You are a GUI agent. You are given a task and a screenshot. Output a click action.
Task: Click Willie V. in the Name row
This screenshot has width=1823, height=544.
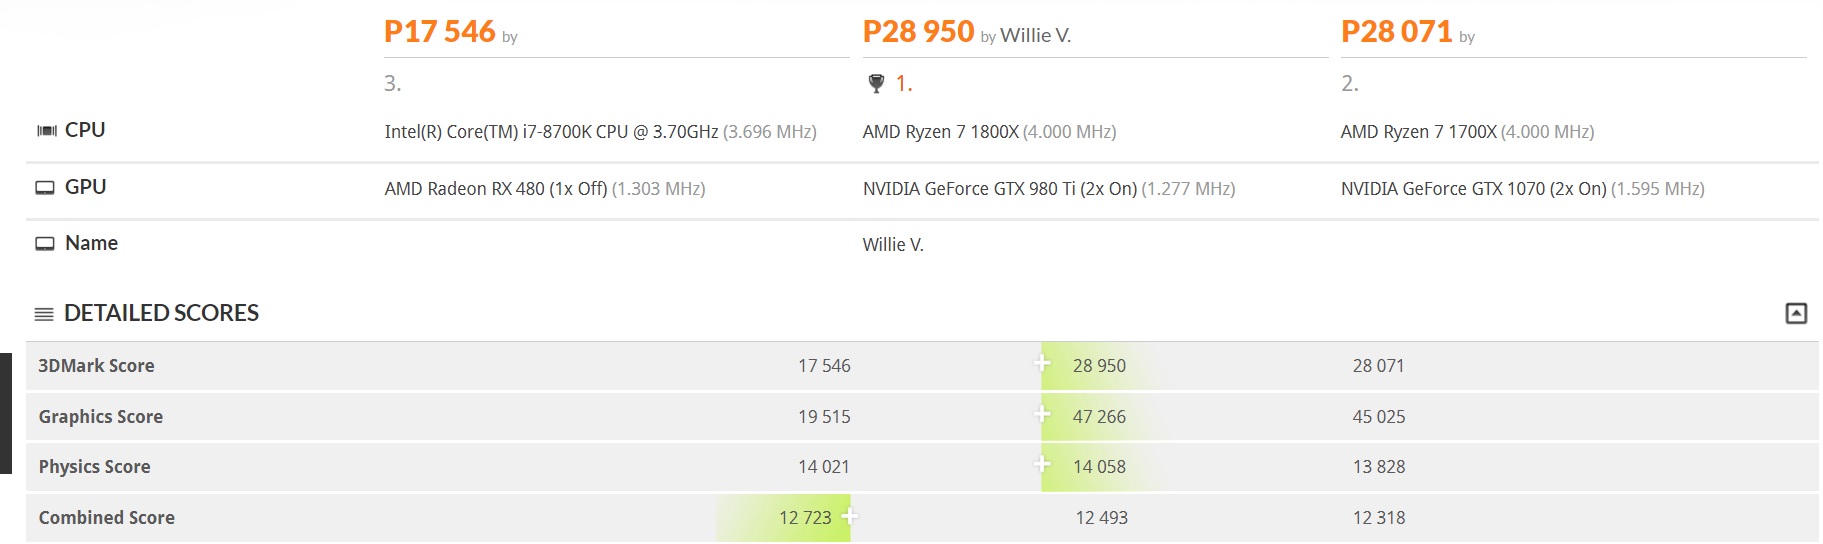coord(893,245)
